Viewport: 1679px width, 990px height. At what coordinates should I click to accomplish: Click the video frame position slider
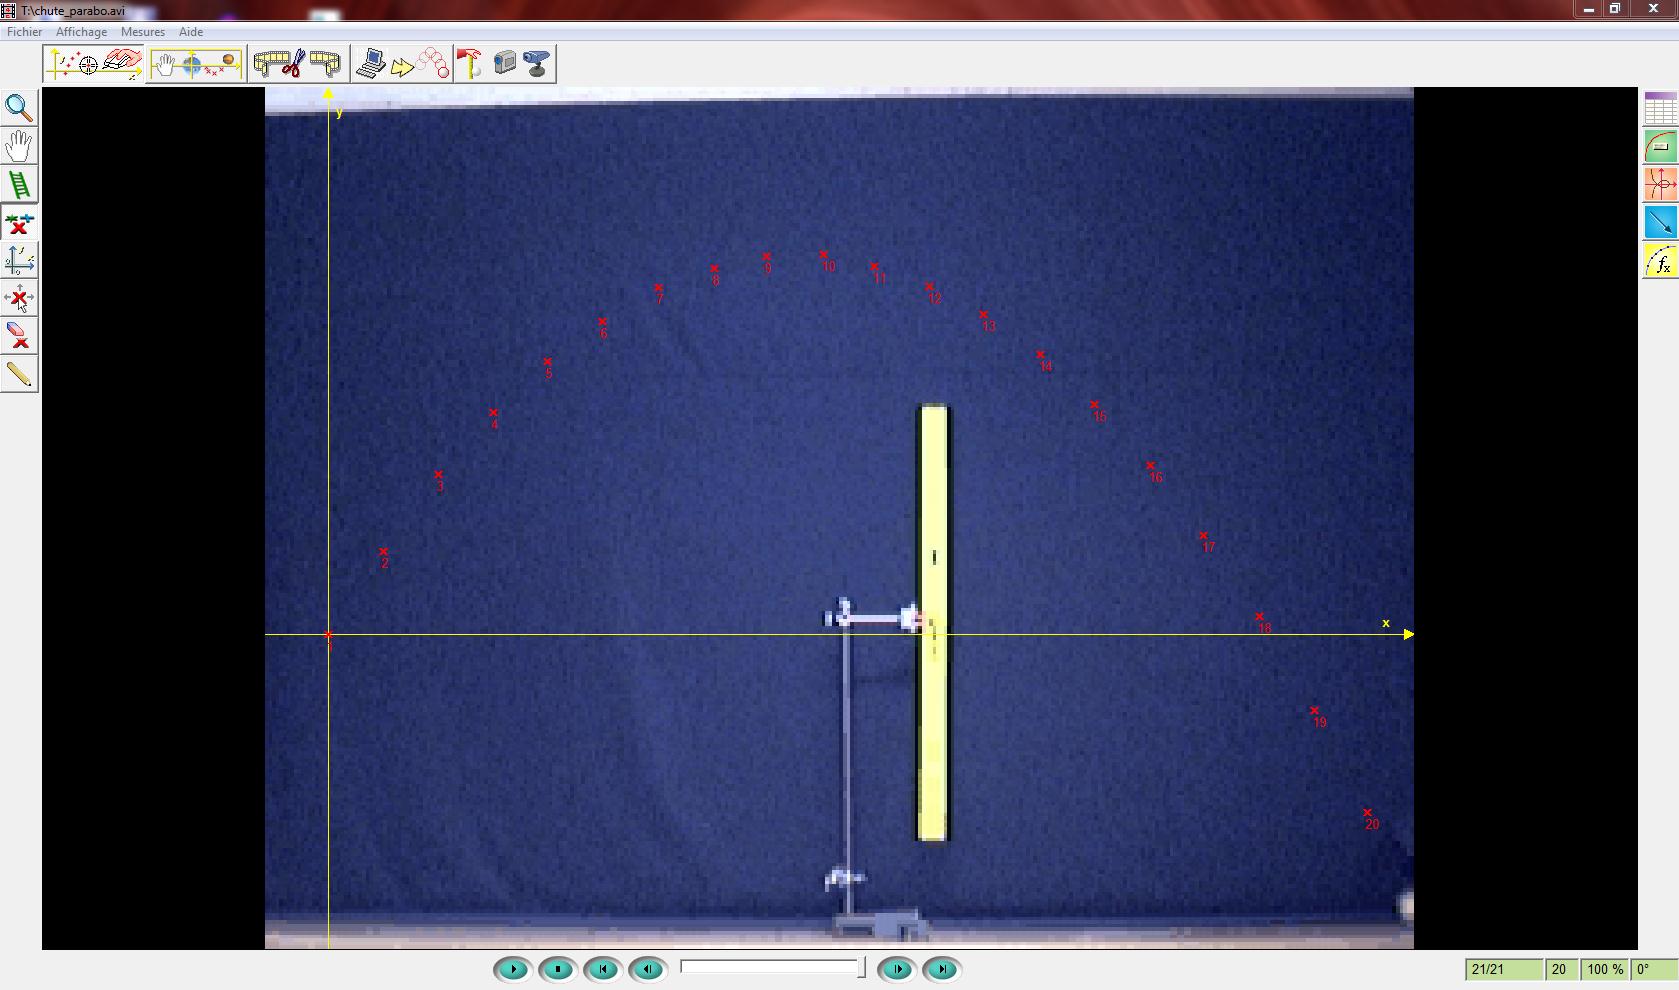(770, 967)
